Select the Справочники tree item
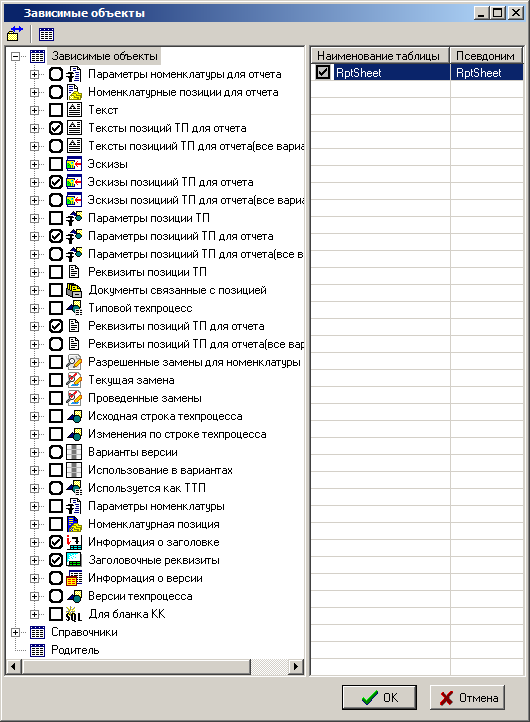 pos(84,632)
